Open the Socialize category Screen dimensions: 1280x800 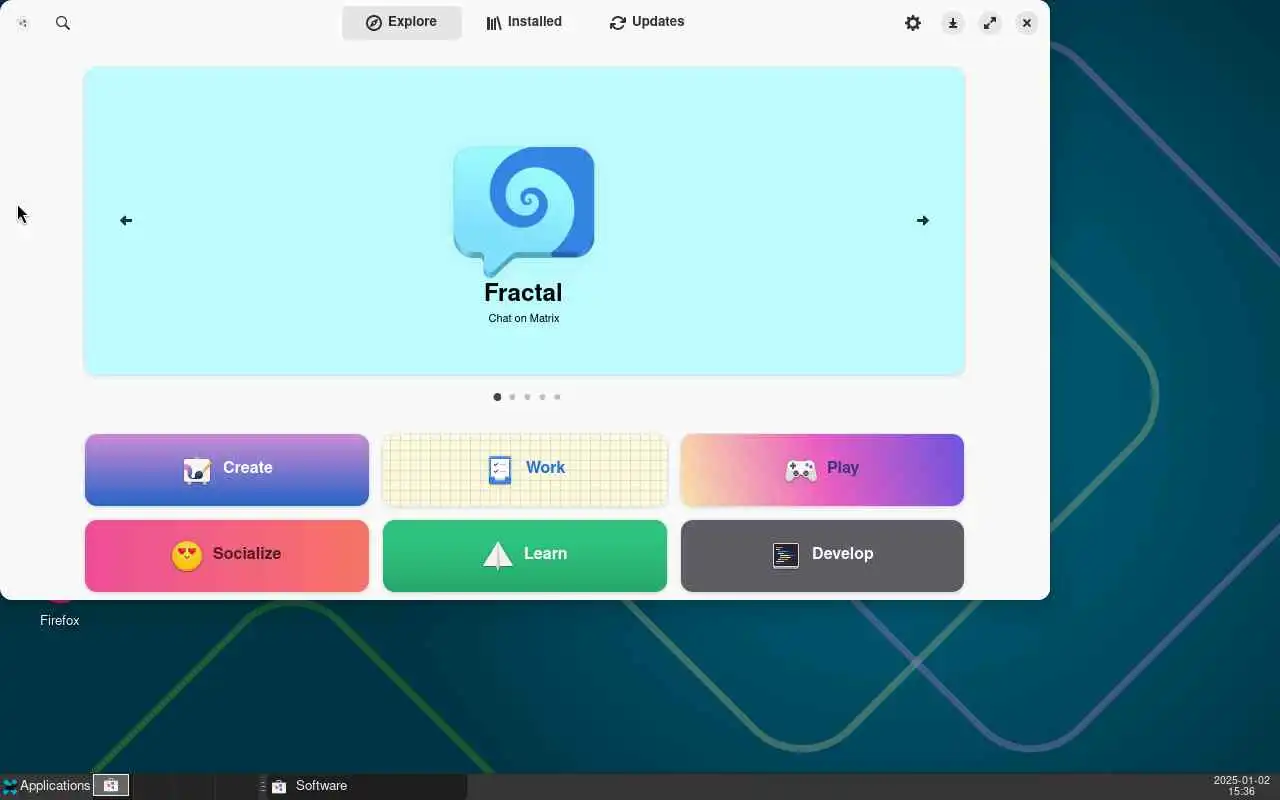click(x=227, y=556)
